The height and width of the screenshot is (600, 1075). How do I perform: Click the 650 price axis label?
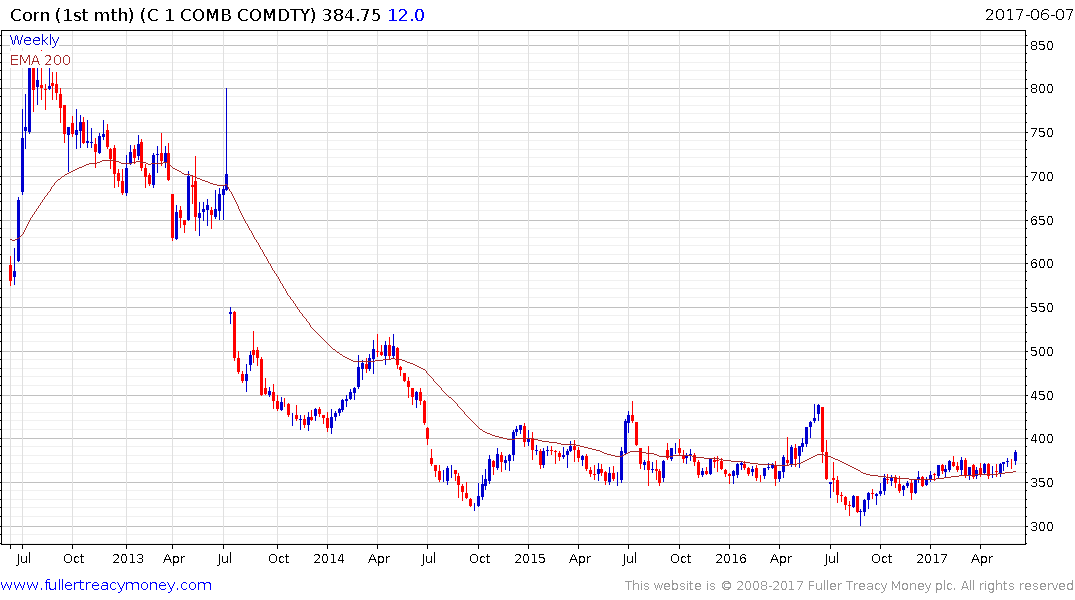coord(1041,220)
